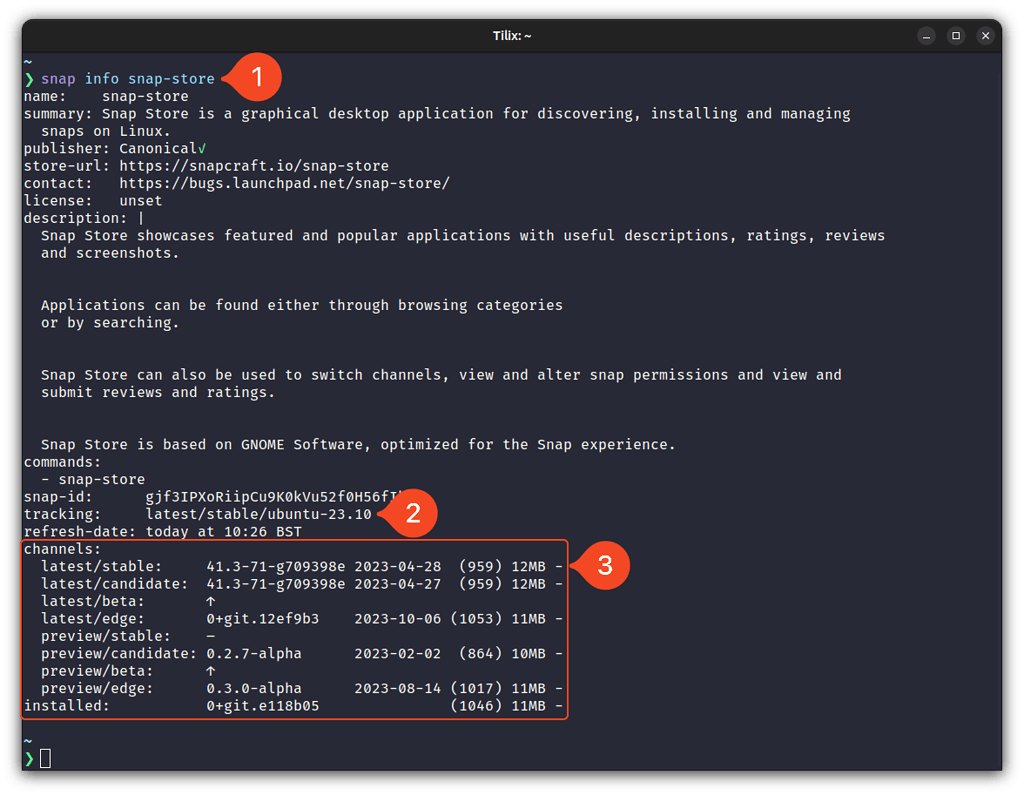Click the green prompt arrow on the command line

click(x=30, y=78)
